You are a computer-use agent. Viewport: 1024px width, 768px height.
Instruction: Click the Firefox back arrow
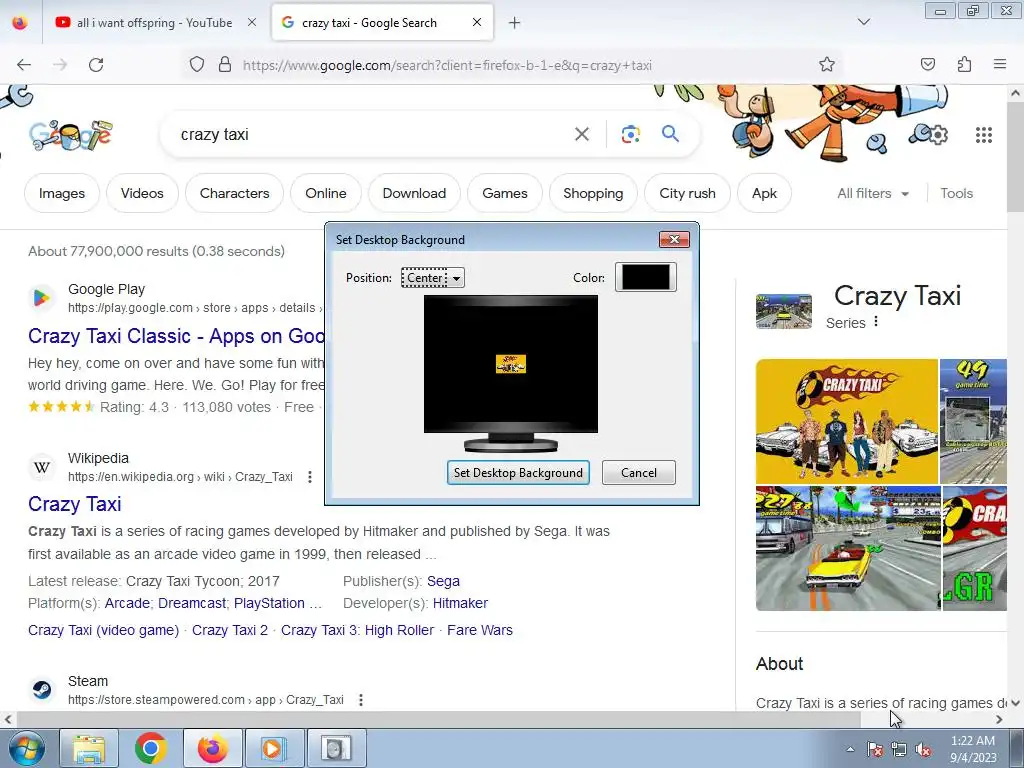[24, 65]
